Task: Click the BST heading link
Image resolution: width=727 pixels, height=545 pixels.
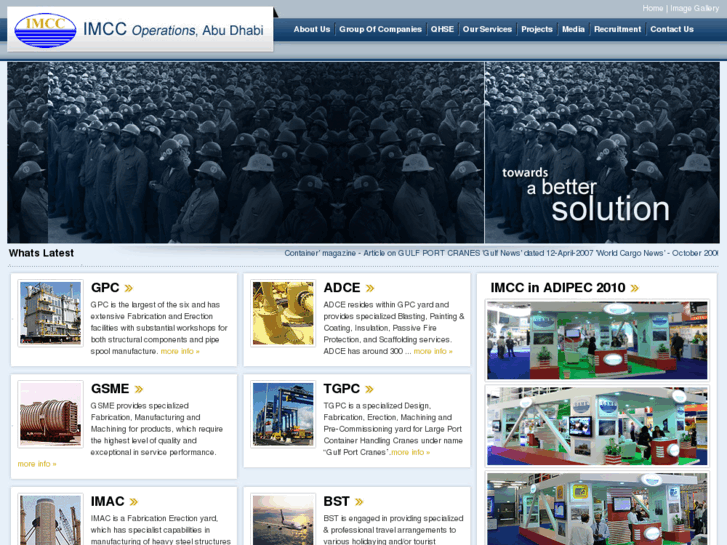Action: [336, 501]
